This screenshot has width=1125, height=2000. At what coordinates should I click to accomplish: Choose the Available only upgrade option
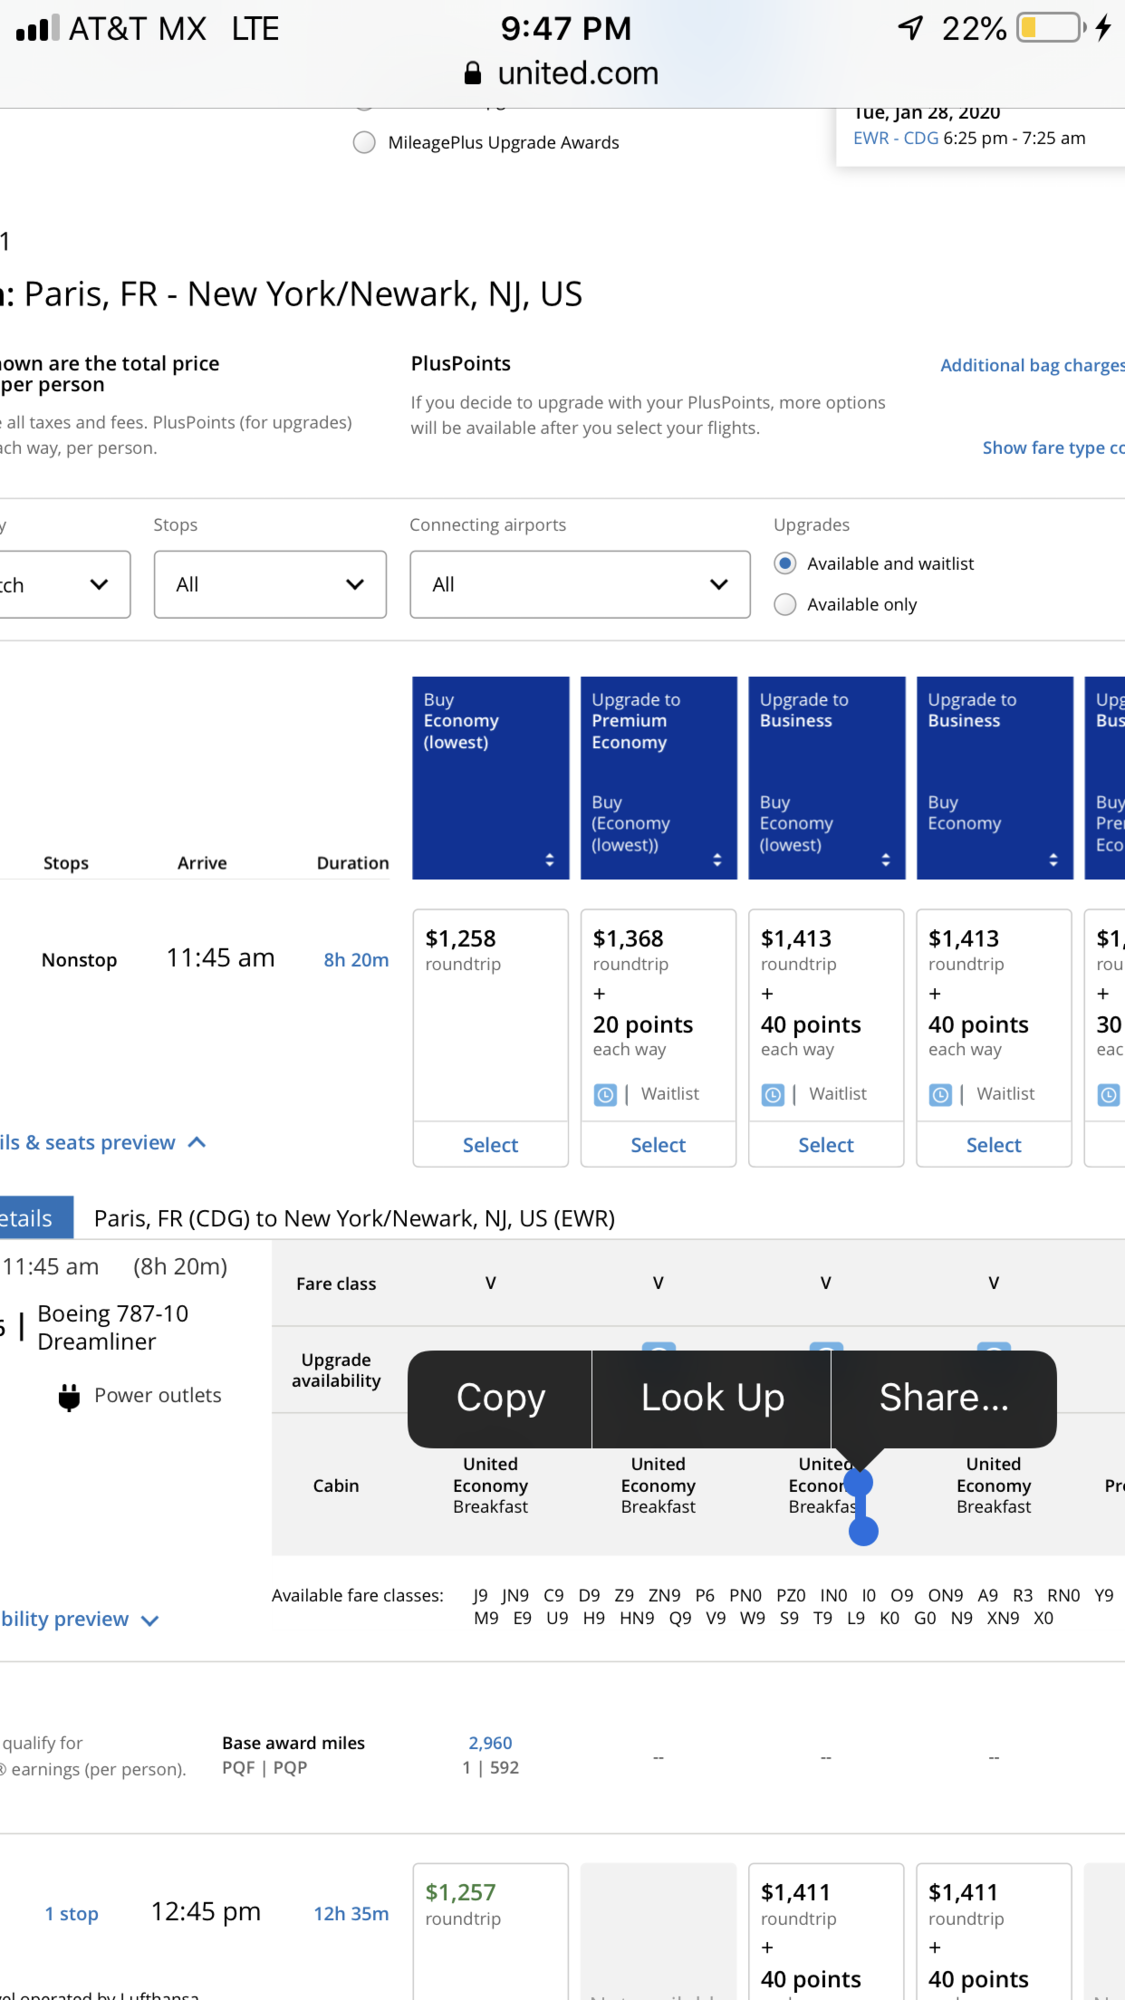tap(786, 605)
